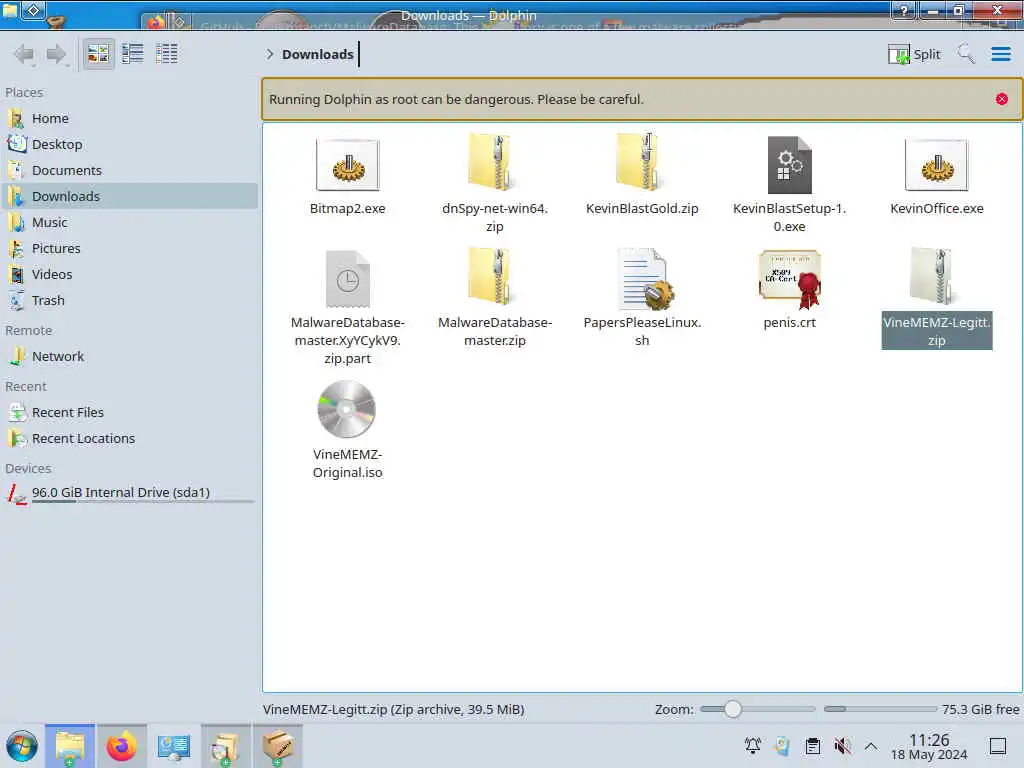Open Recent Files
The width and height of the screenshot is (1024, 768).
tap(131, 413)
